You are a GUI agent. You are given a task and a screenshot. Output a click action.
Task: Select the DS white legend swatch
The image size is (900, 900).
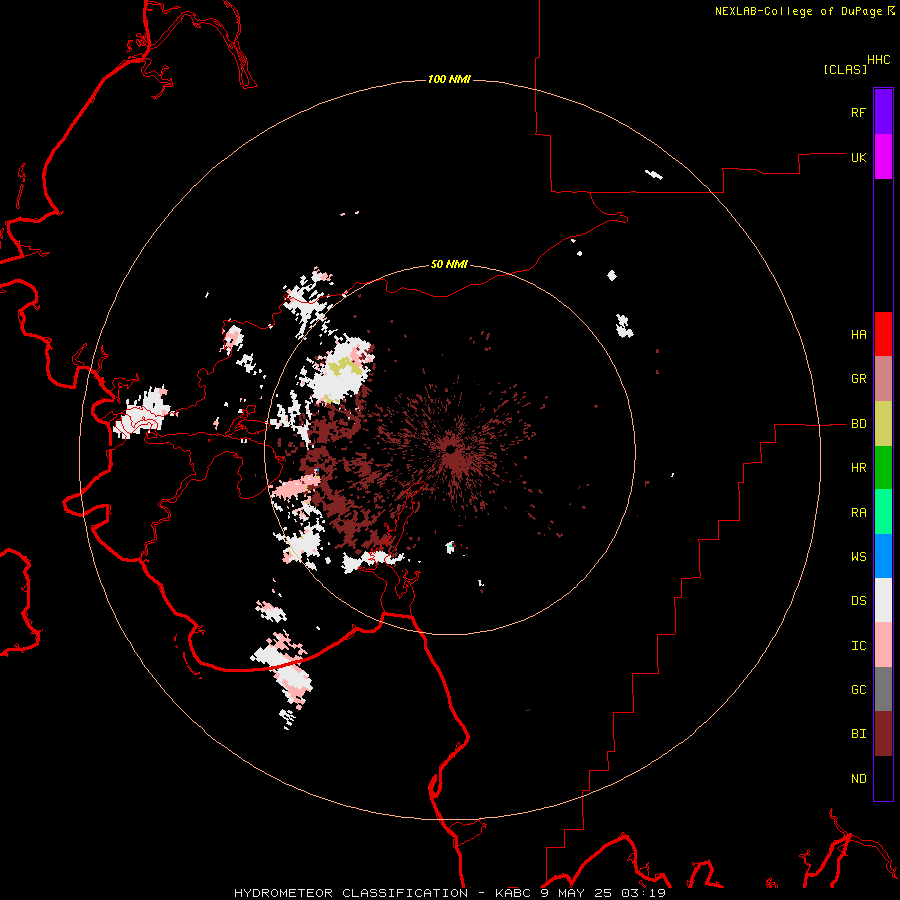click(883, 600)
